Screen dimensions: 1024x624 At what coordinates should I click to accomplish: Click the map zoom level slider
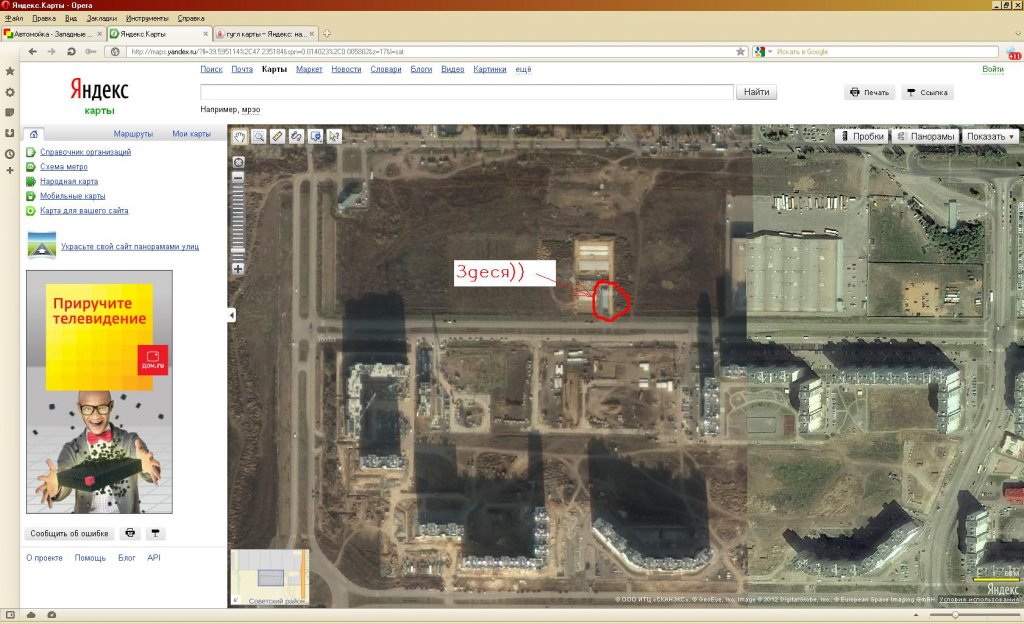pyautogui.click(x=238, y=220)
